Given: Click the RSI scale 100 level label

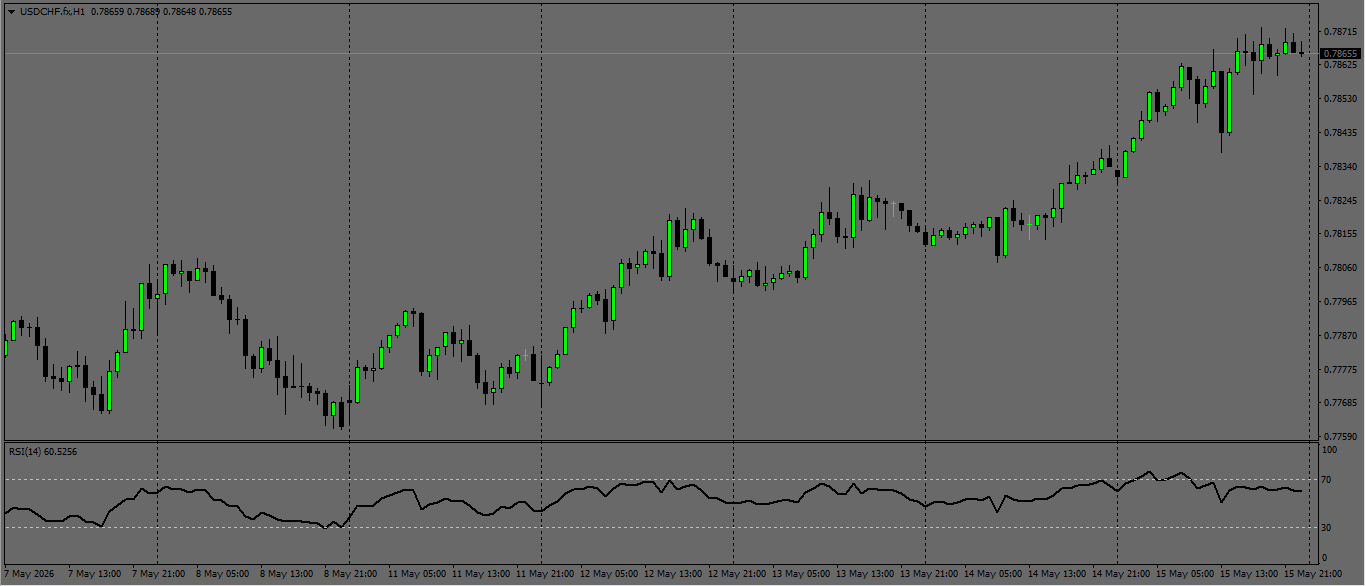Looking at the screenshot, I should [x=1329, y=451].
